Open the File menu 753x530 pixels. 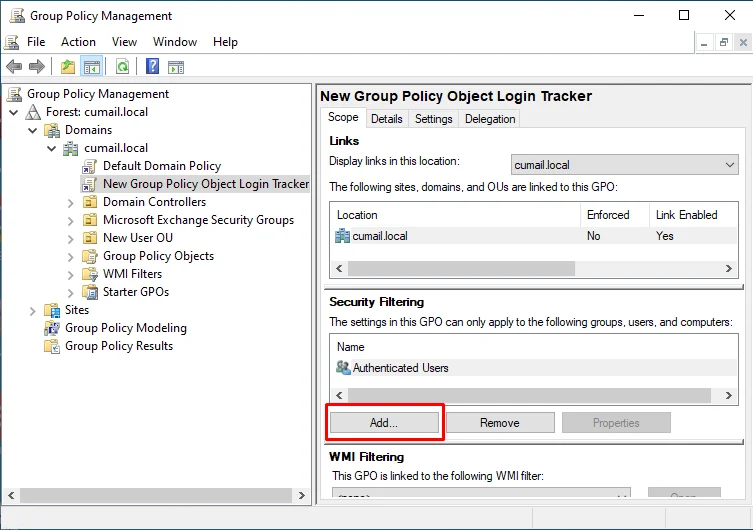tap(36, 42)
